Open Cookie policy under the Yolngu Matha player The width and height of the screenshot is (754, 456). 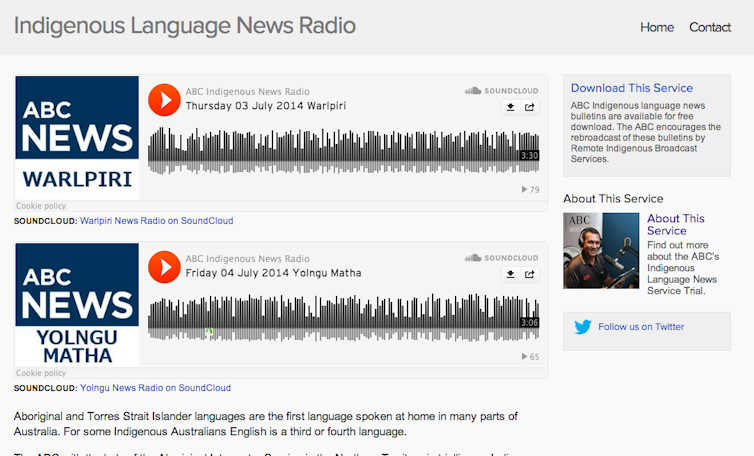(41, 373)
